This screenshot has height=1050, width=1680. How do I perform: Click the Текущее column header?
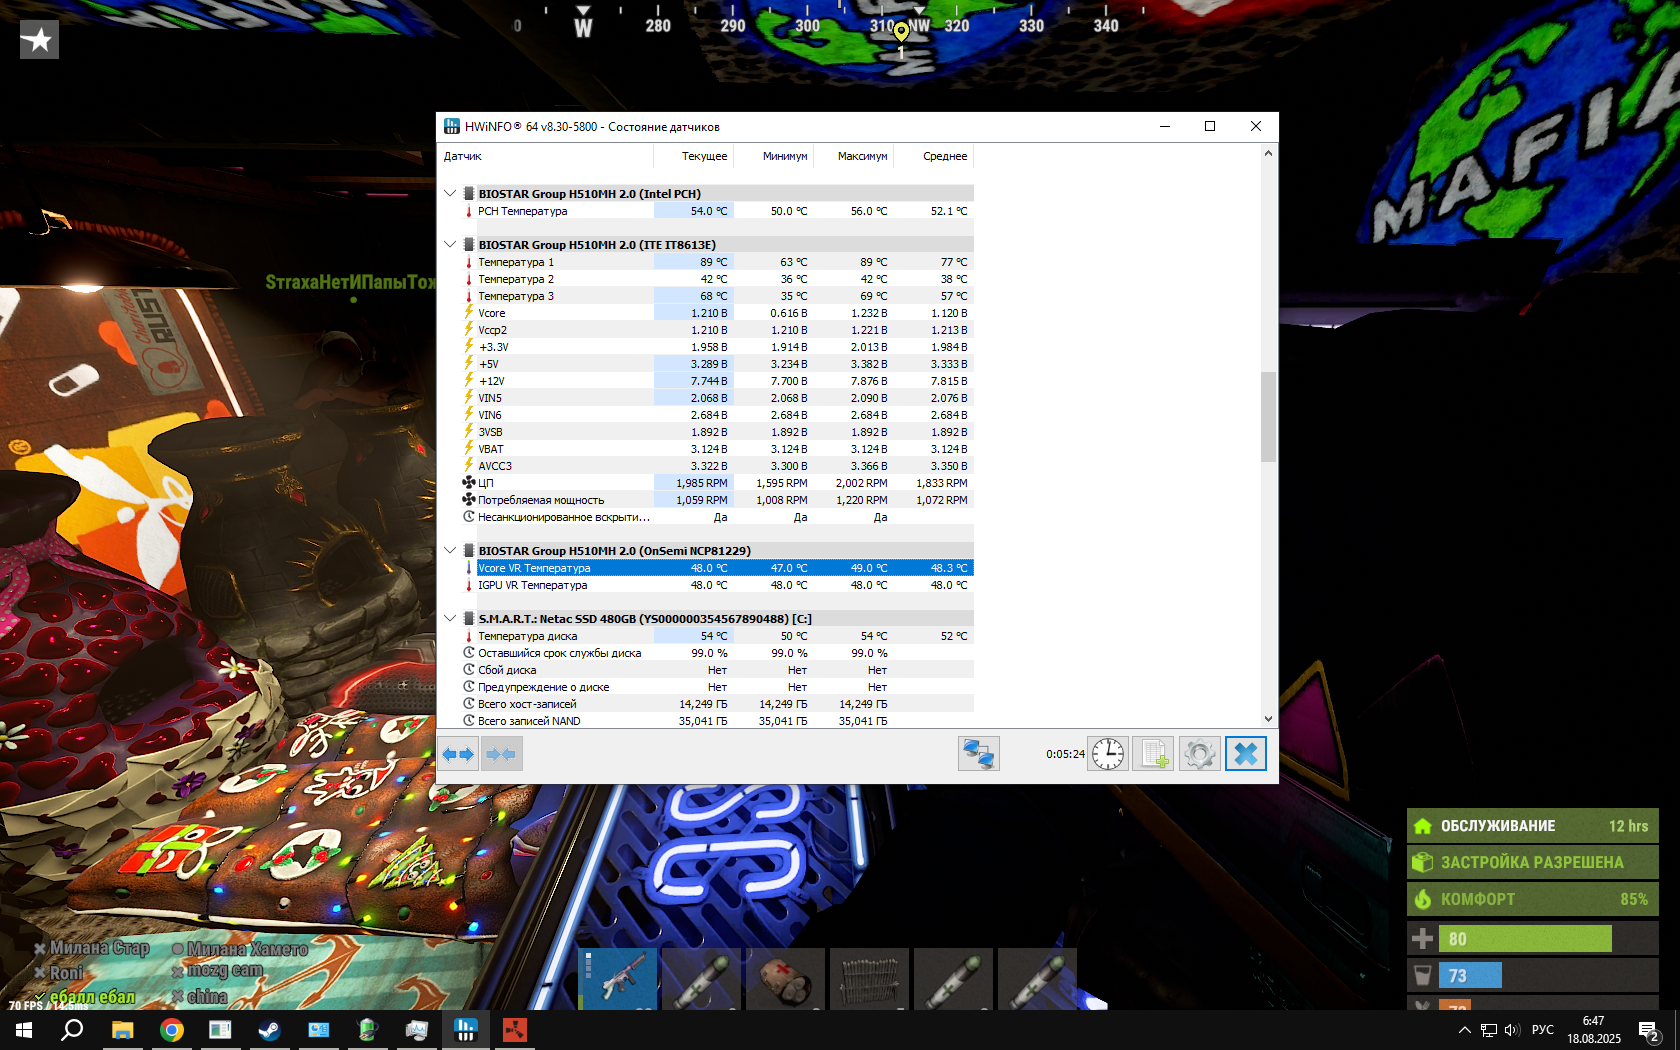click(704, 157)
